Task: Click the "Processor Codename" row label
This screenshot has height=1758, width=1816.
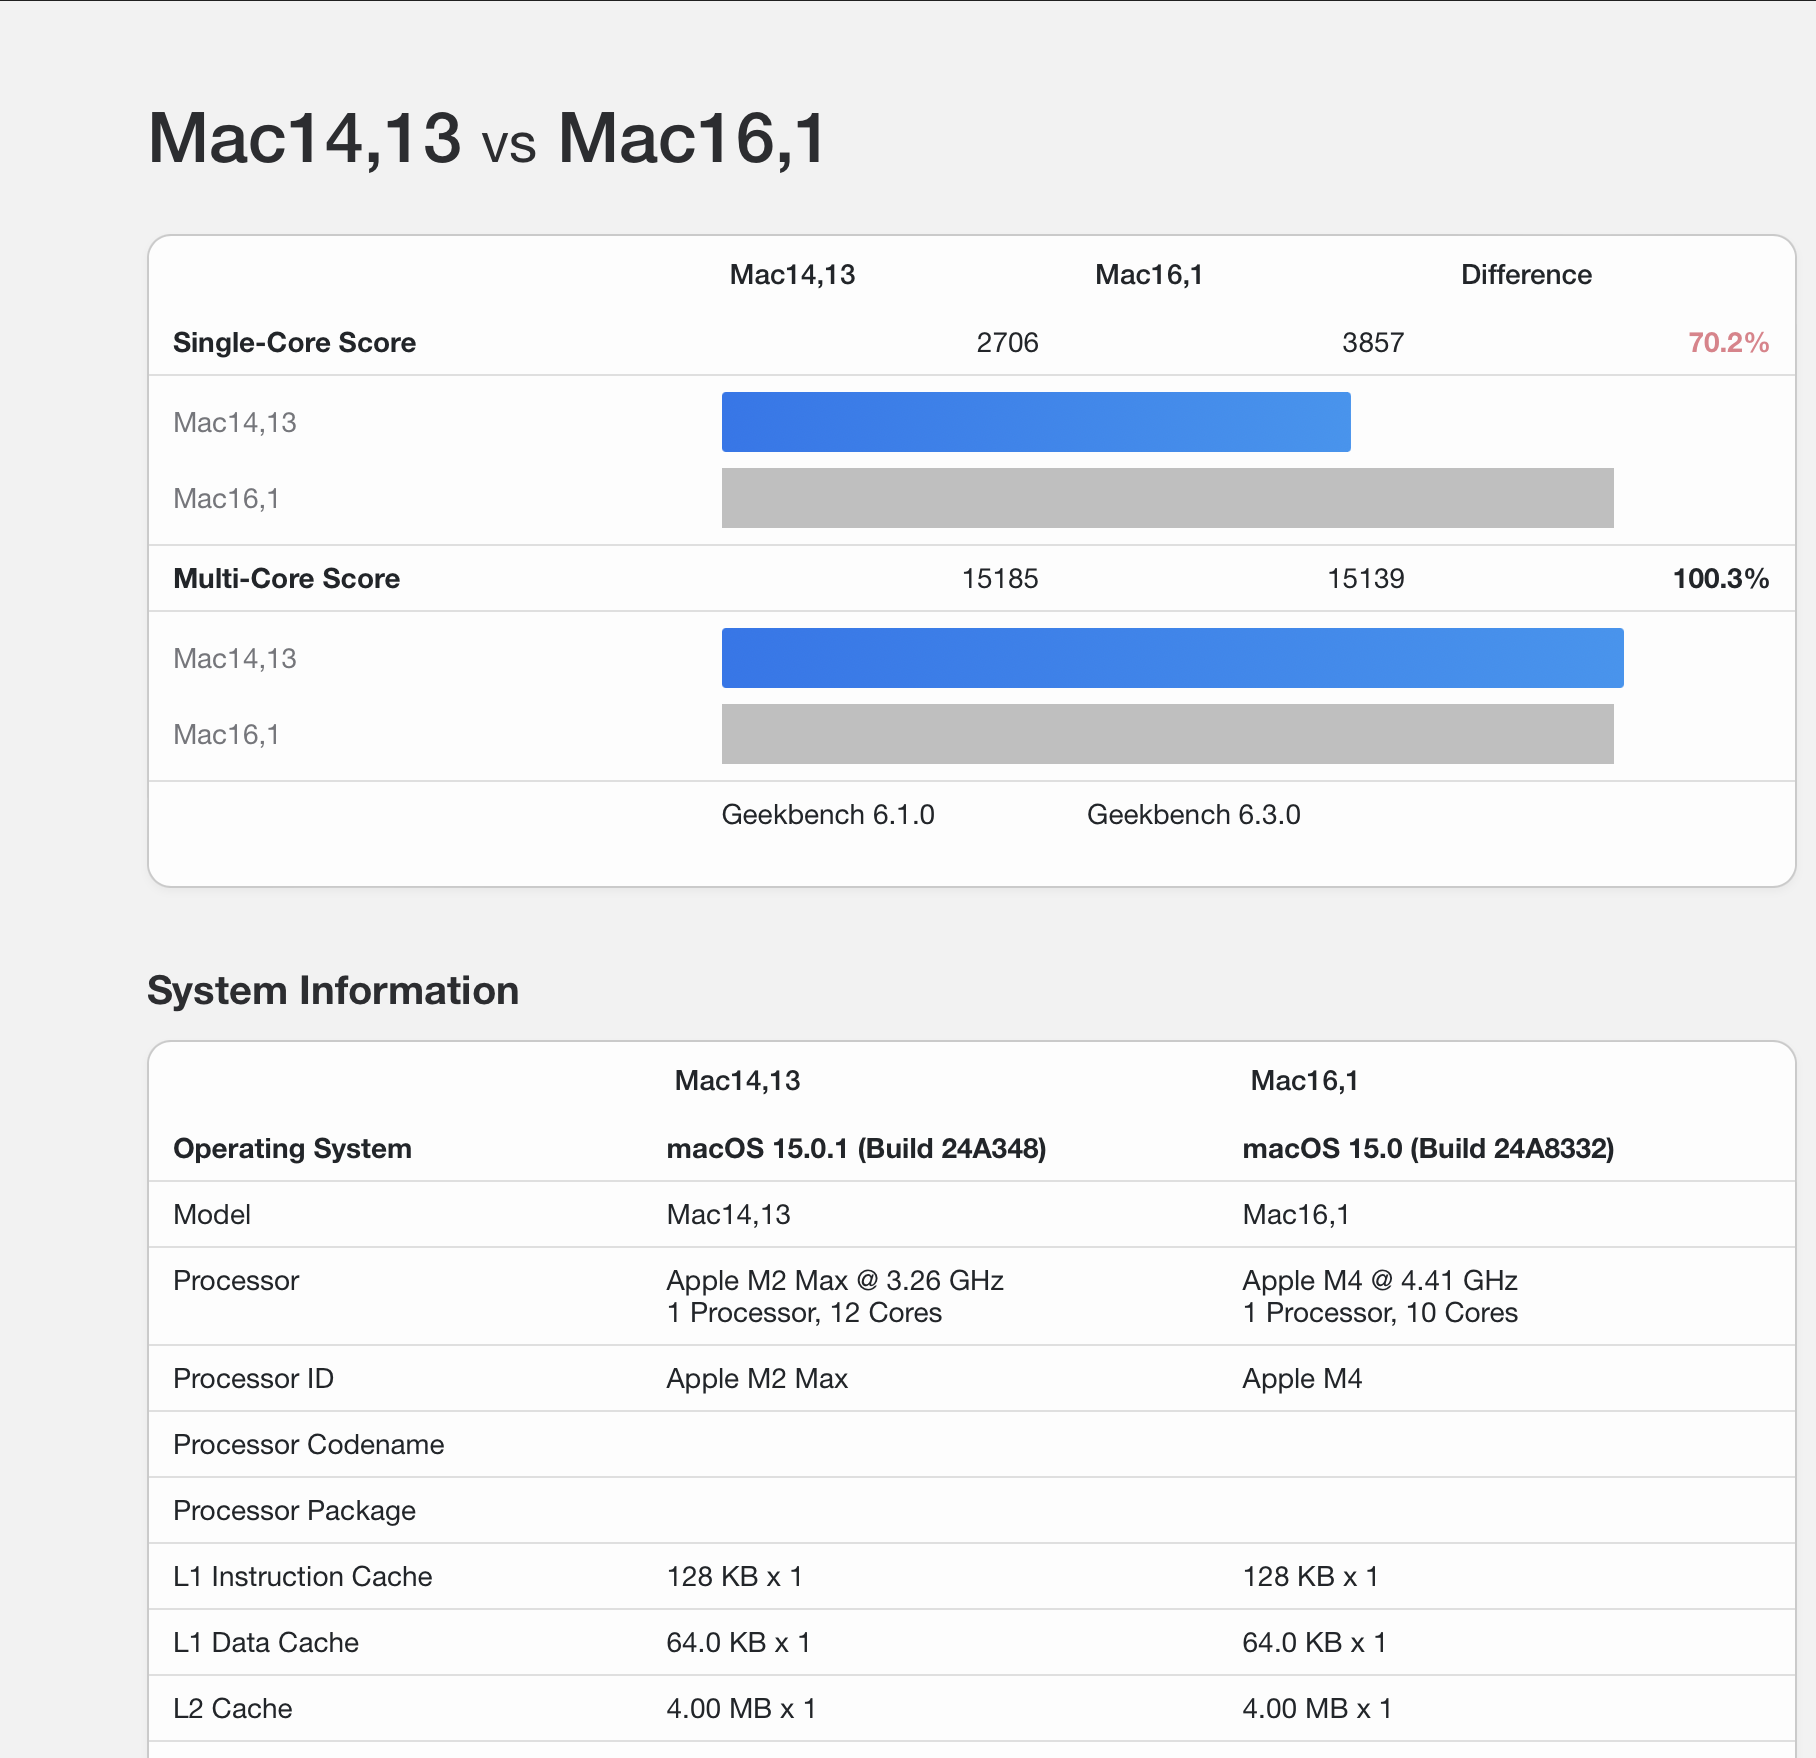Action: click(308, 1445)
